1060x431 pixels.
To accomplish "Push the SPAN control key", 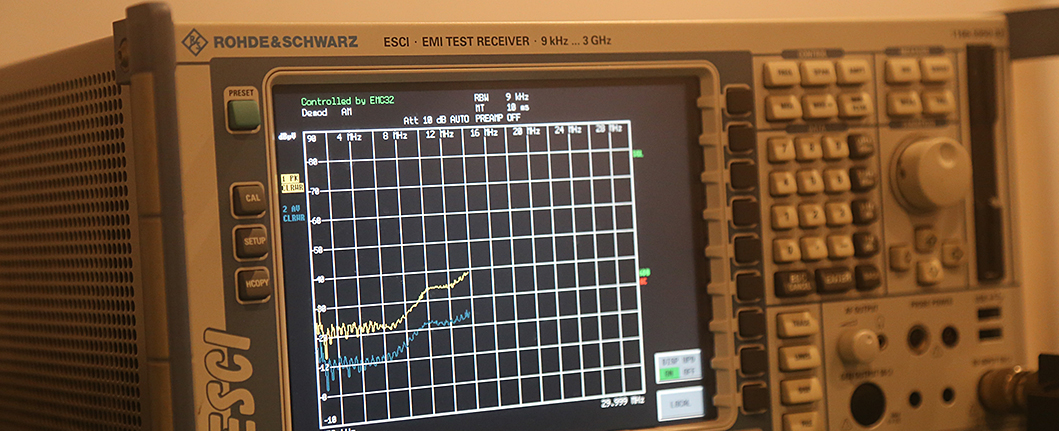I will [818, 72].
